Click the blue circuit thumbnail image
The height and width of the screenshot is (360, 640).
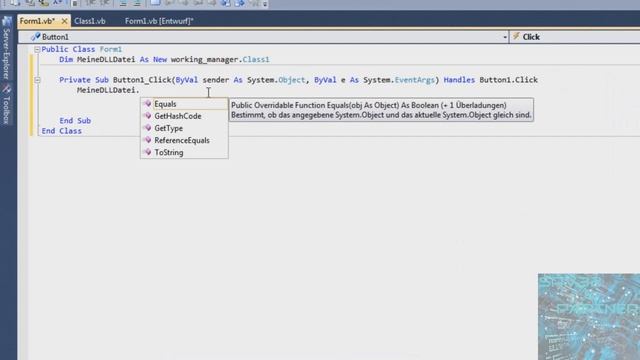589,317
